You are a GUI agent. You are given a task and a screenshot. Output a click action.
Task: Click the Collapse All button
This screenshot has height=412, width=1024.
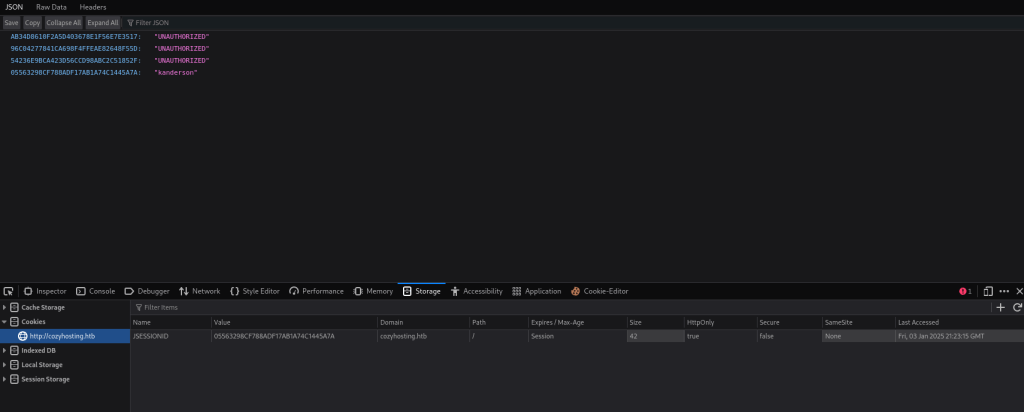pos(64,22)
